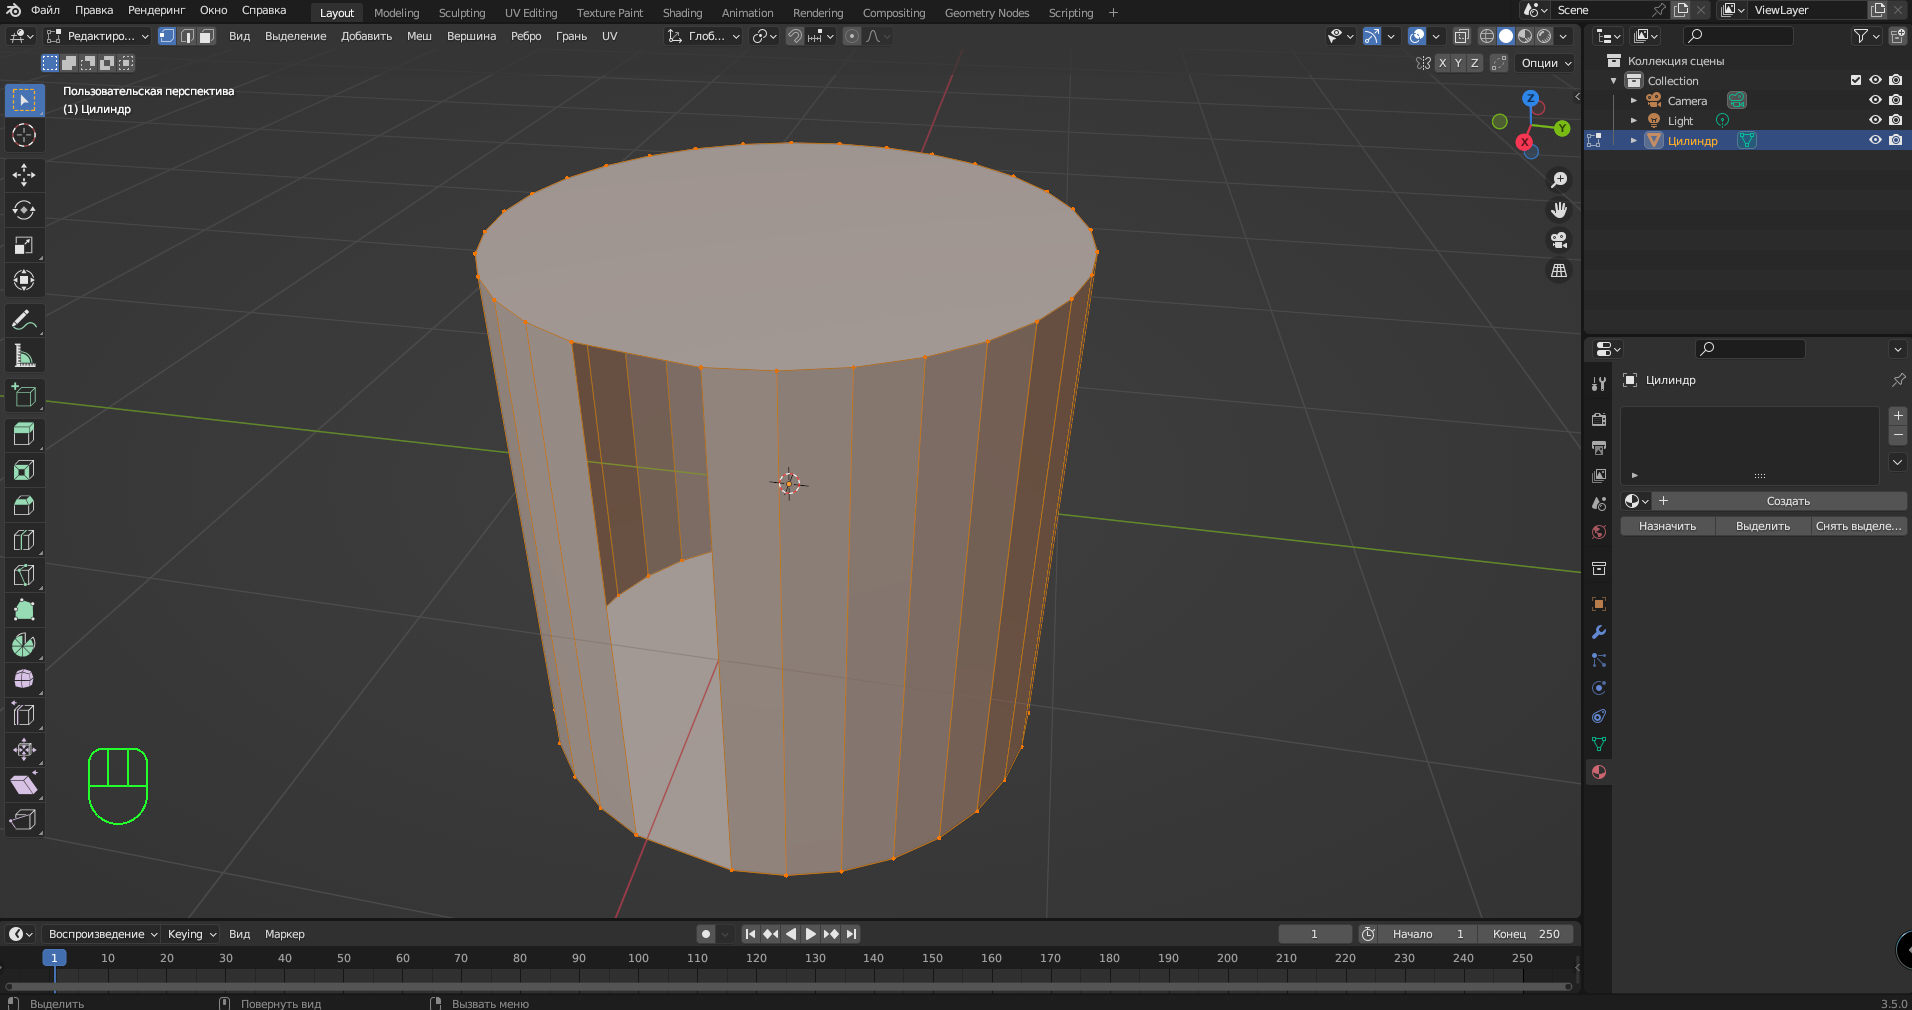This screenshot has width=1912, height=1010.
Task: Click frame 100 on the timeline
Action: pos(638,958)
